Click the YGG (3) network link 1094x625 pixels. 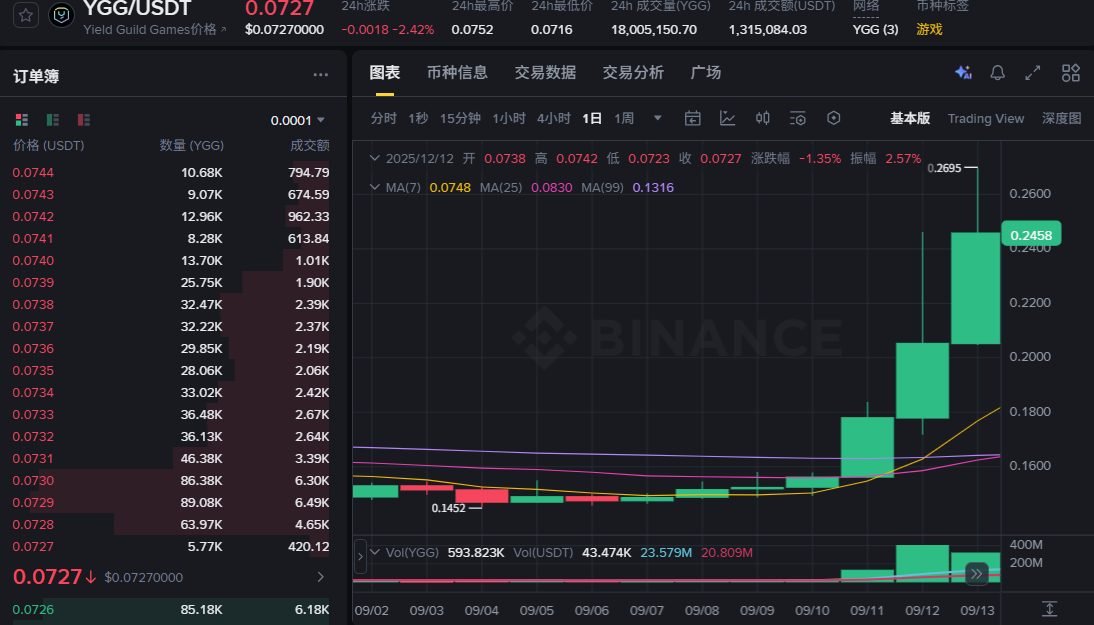[875, 29]
